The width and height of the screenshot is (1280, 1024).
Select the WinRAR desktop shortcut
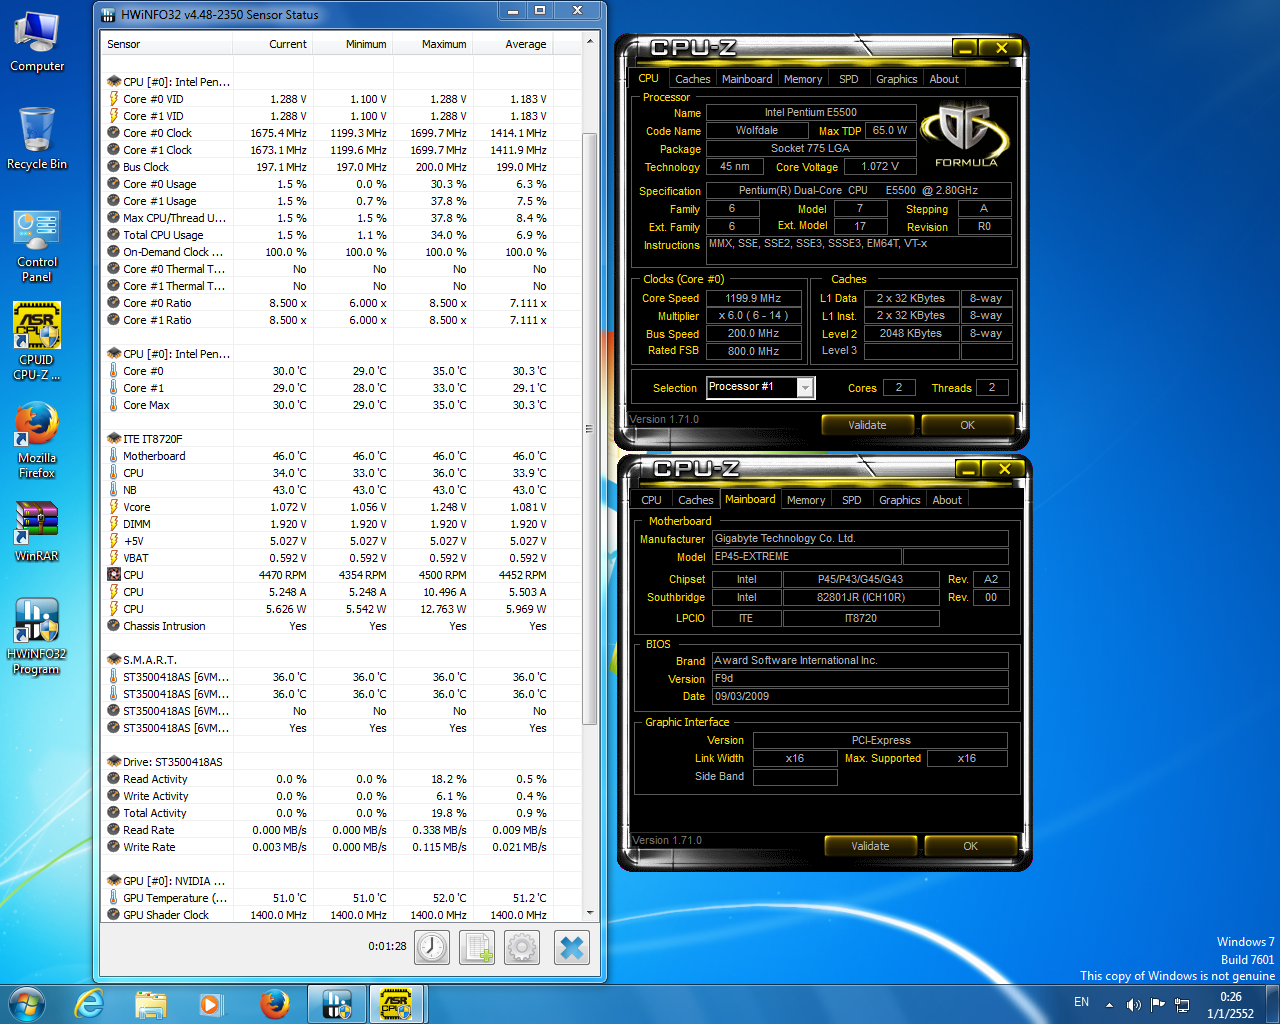(x=37, y=530)
